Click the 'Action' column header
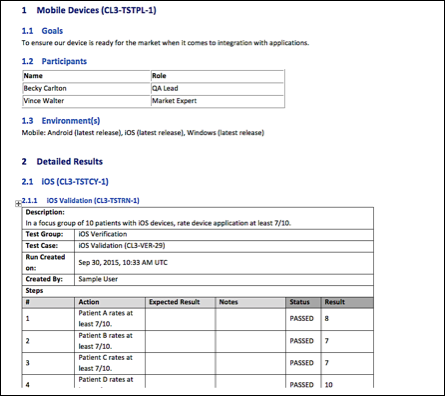445x396 pixels. click(110, 302)
